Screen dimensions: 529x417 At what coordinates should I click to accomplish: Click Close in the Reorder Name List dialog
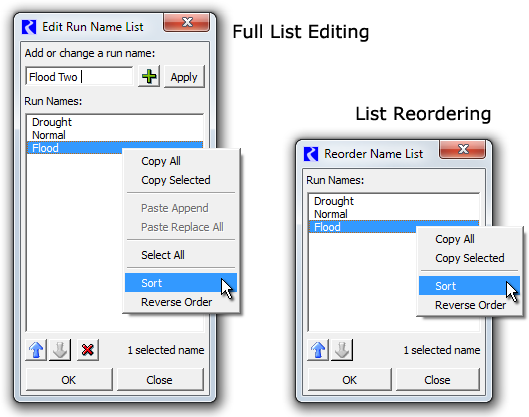[x=437, y=380]
